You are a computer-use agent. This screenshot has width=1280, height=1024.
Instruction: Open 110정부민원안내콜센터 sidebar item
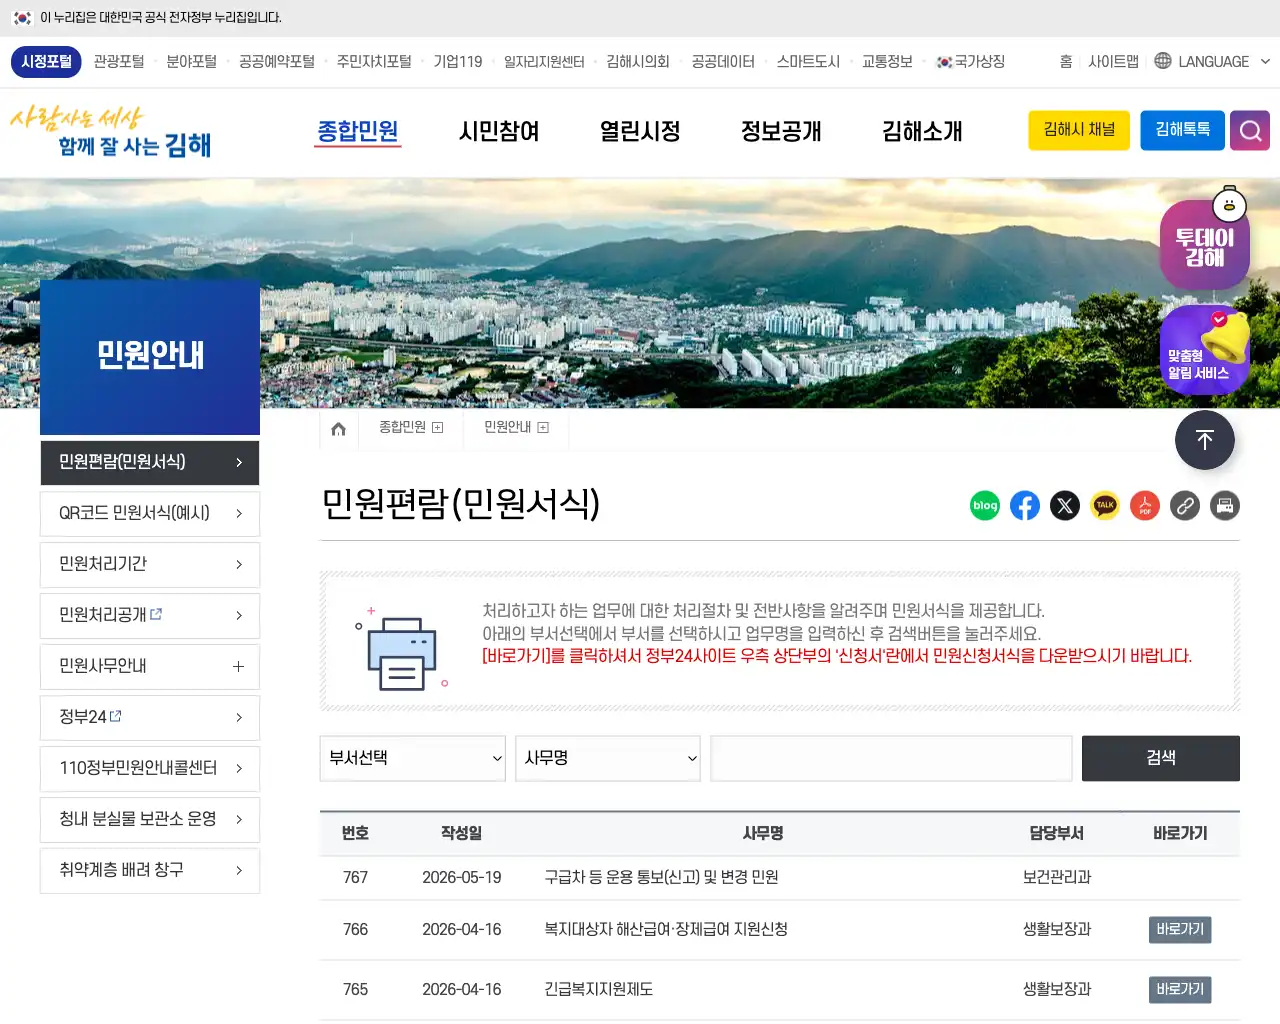[150, 769]
